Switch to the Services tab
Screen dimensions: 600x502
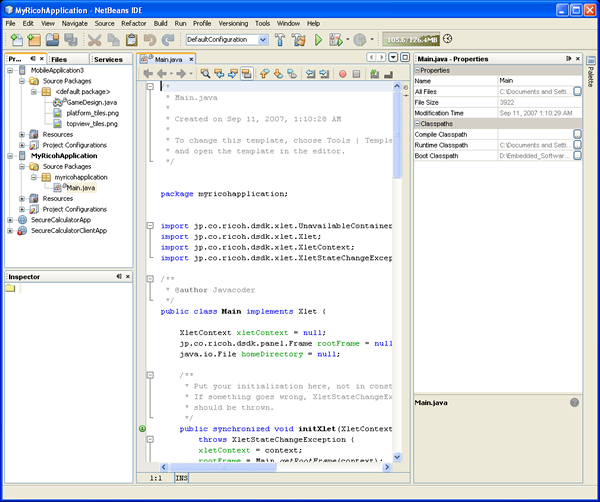(108, 59)
